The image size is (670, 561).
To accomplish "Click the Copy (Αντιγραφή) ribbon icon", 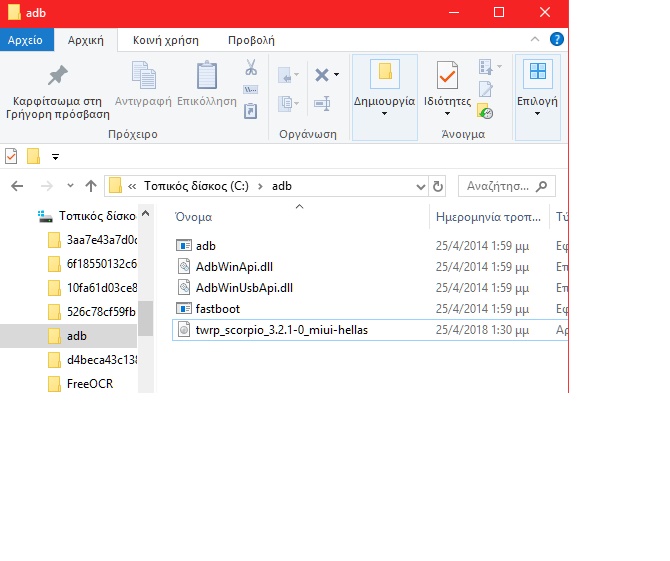I will [144, 77].
